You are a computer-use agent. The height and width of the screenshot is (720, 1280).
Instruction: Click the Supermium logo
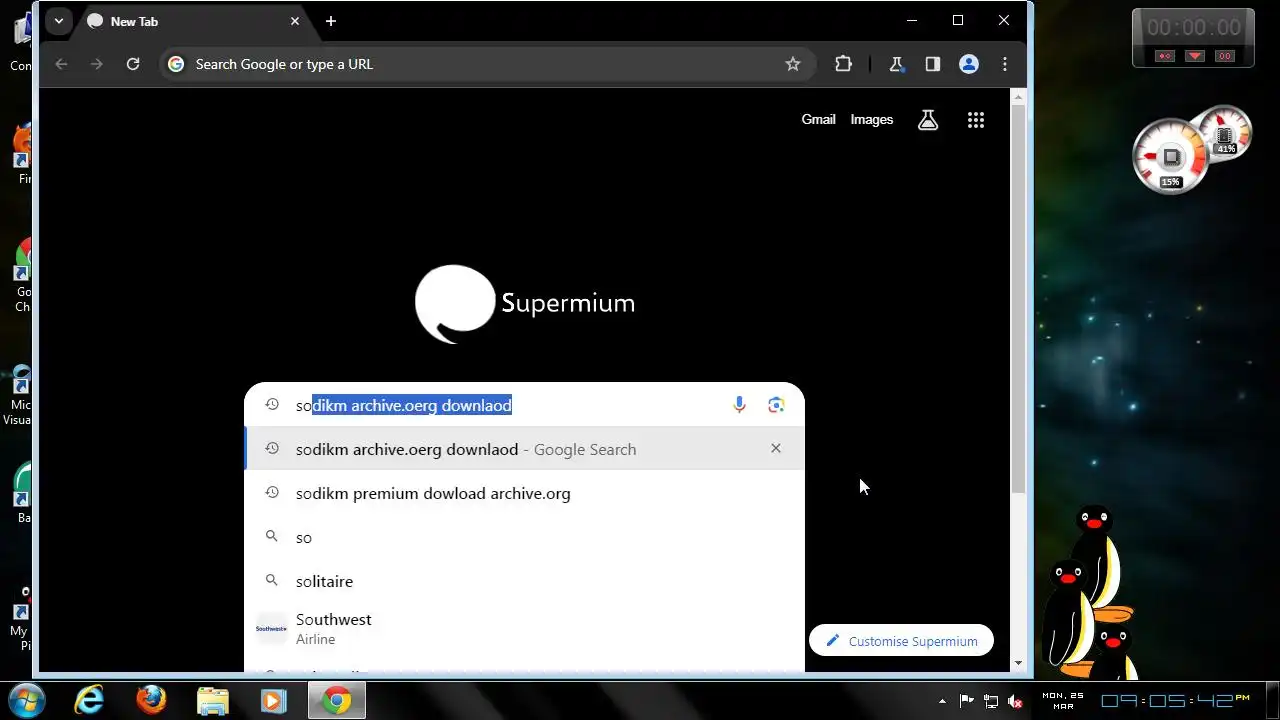pyautogui.click(x=525, y=304)
